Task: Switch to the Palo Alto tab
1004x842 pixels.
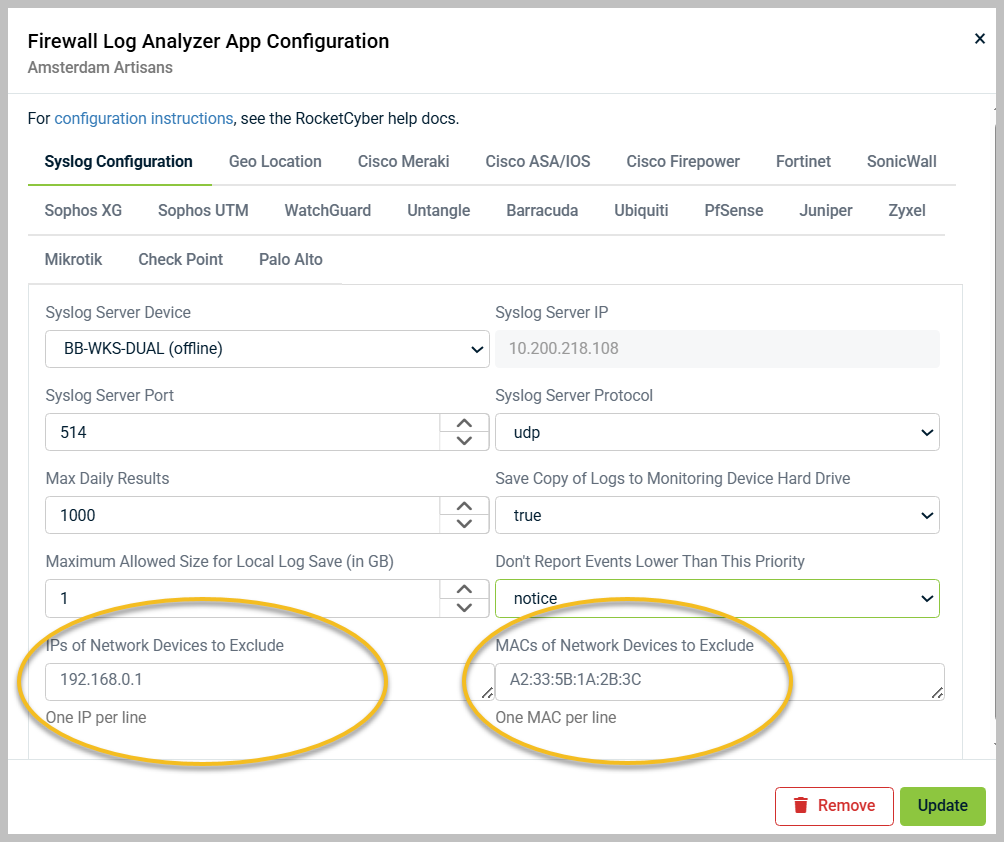Action: (290, 259)
